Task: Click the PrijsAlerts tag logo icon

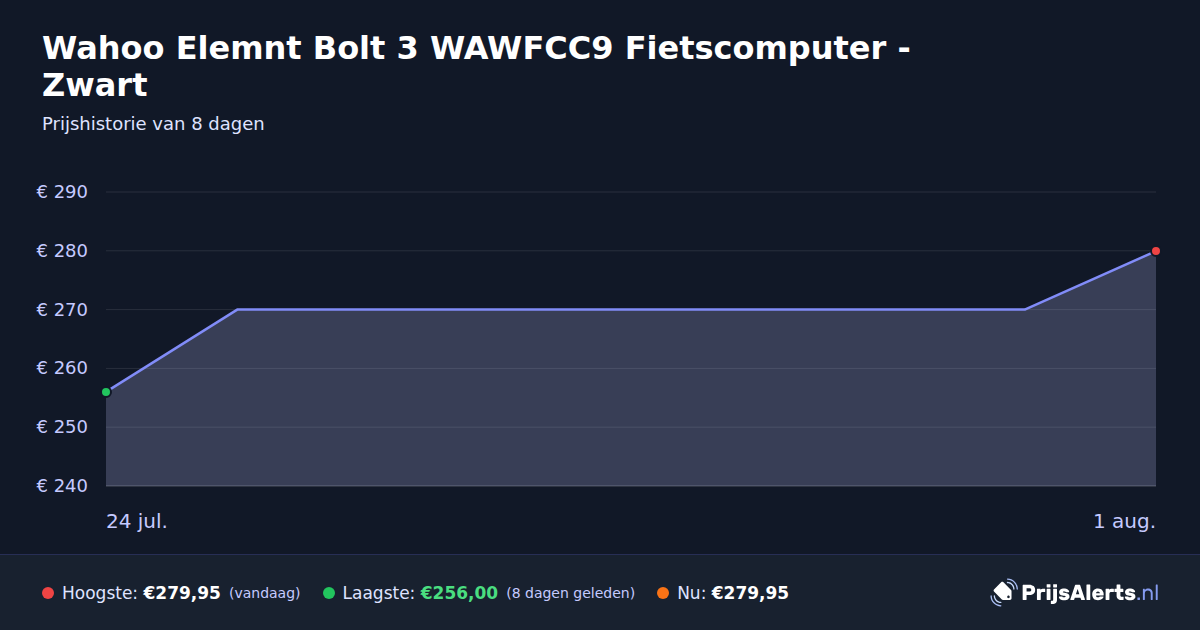Action: coord(1003,593)
